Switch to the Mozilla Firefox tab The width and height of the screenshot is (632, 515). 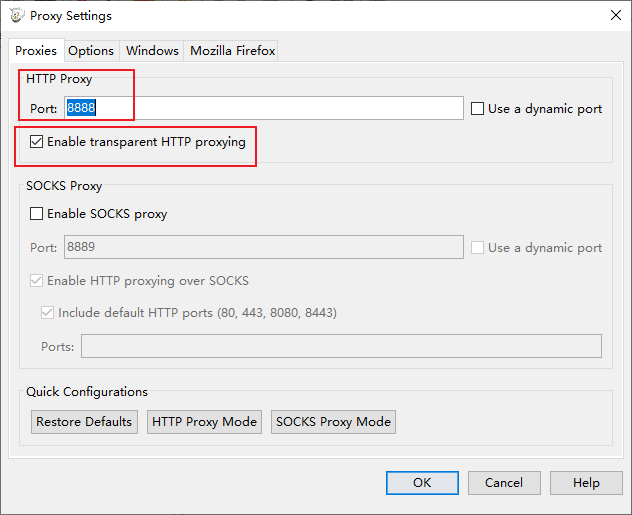point(232,51)
